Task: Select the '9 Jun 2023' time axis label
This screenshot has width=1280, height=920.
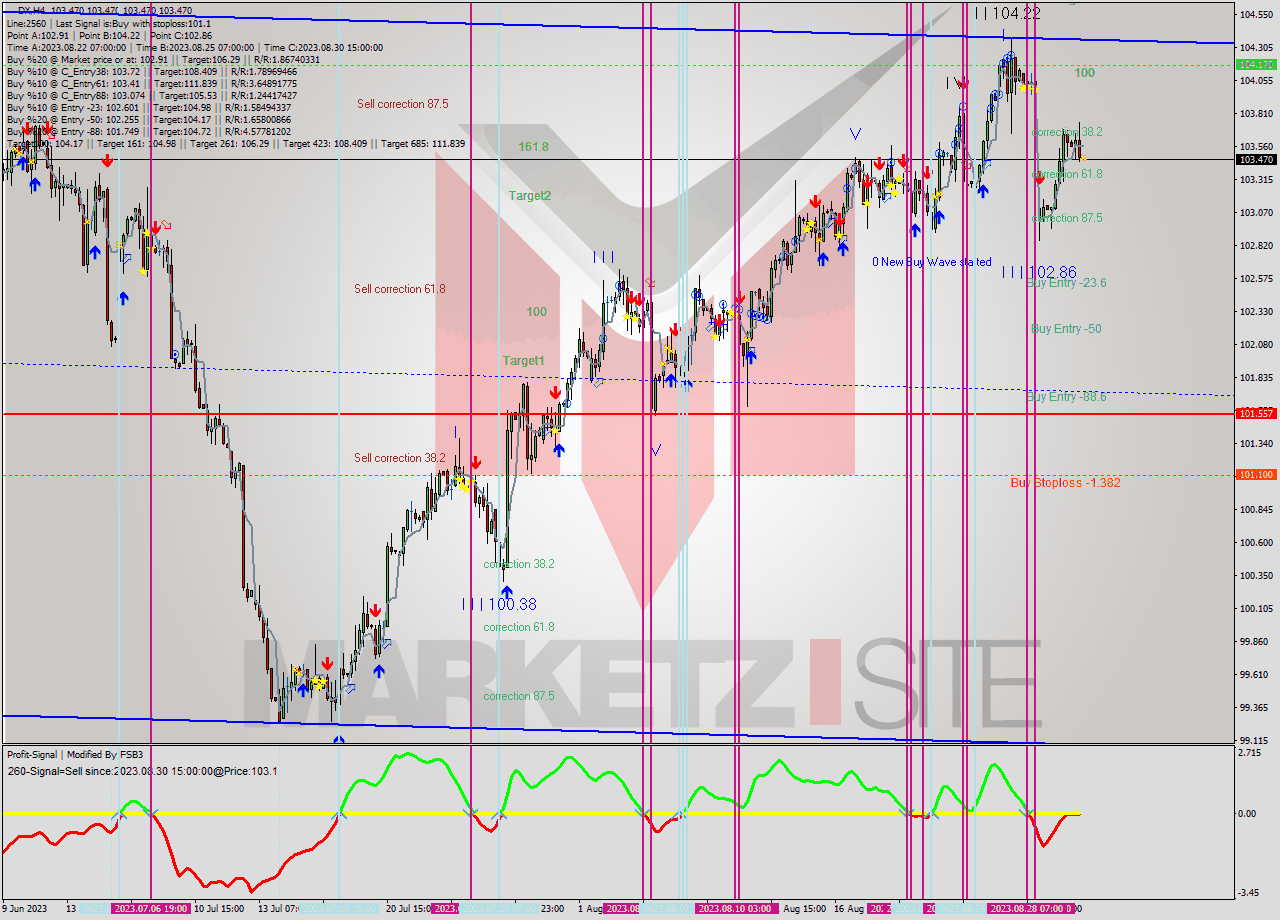Action: tap(25, 909)
